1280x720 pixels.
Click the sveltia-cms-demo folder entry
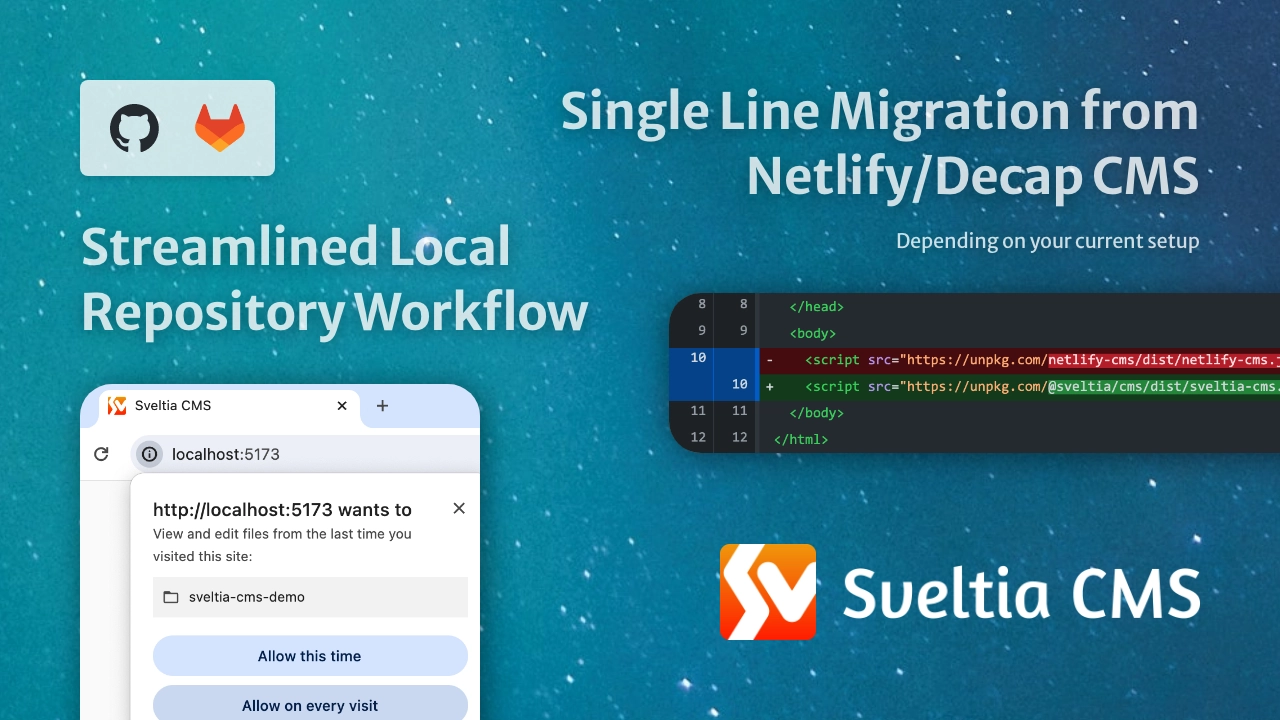click(x=310, y=597)
